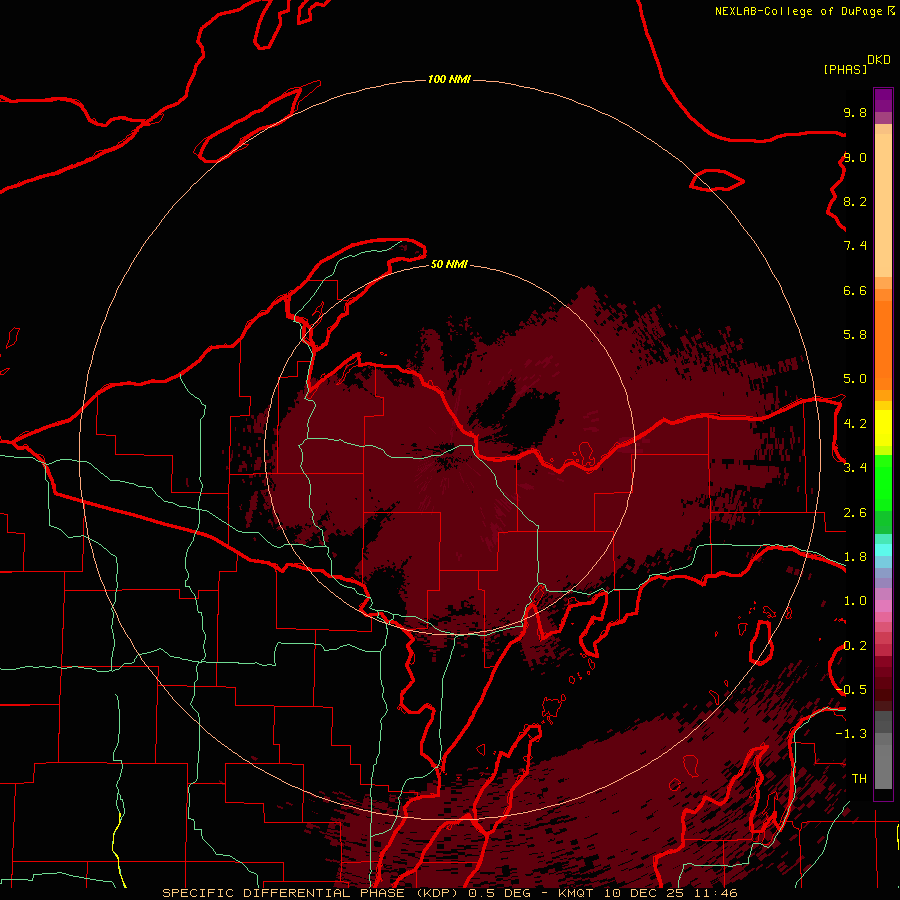Click the 100 NMI range ring label

[449, 79]
